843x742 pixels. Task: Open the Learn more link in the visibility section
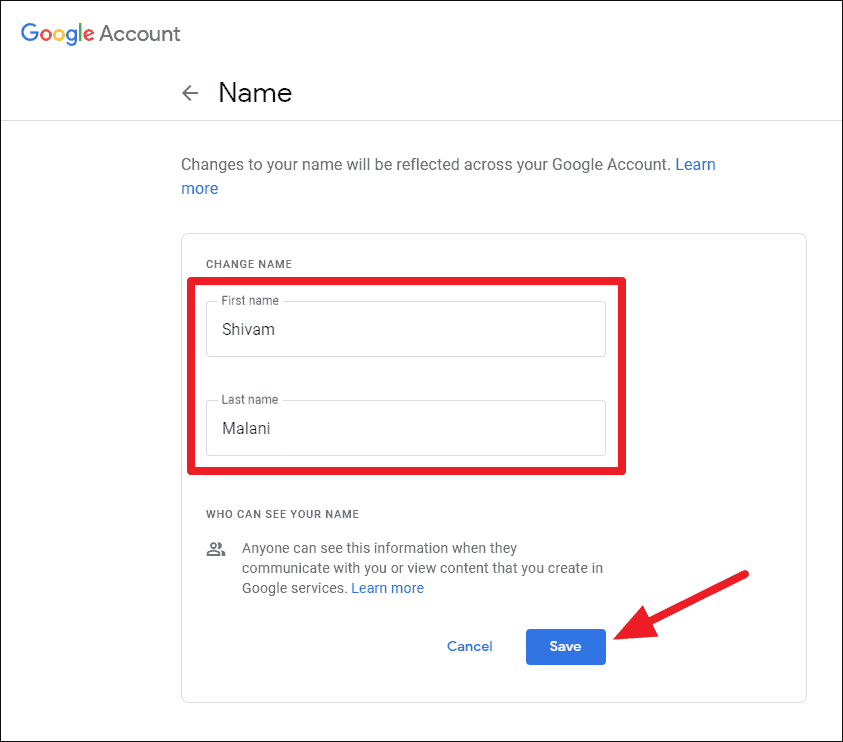pos(387,588)
